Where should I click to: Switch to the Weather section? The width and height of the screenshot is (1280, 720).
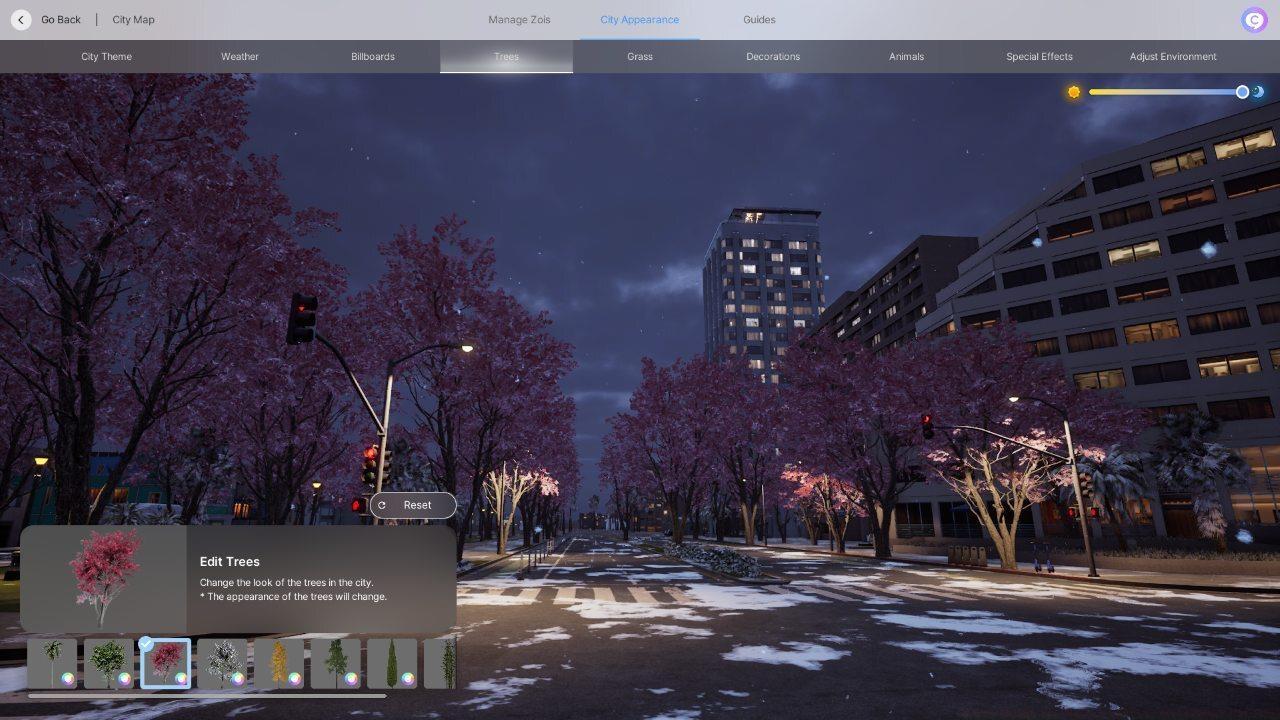(239, 56)
